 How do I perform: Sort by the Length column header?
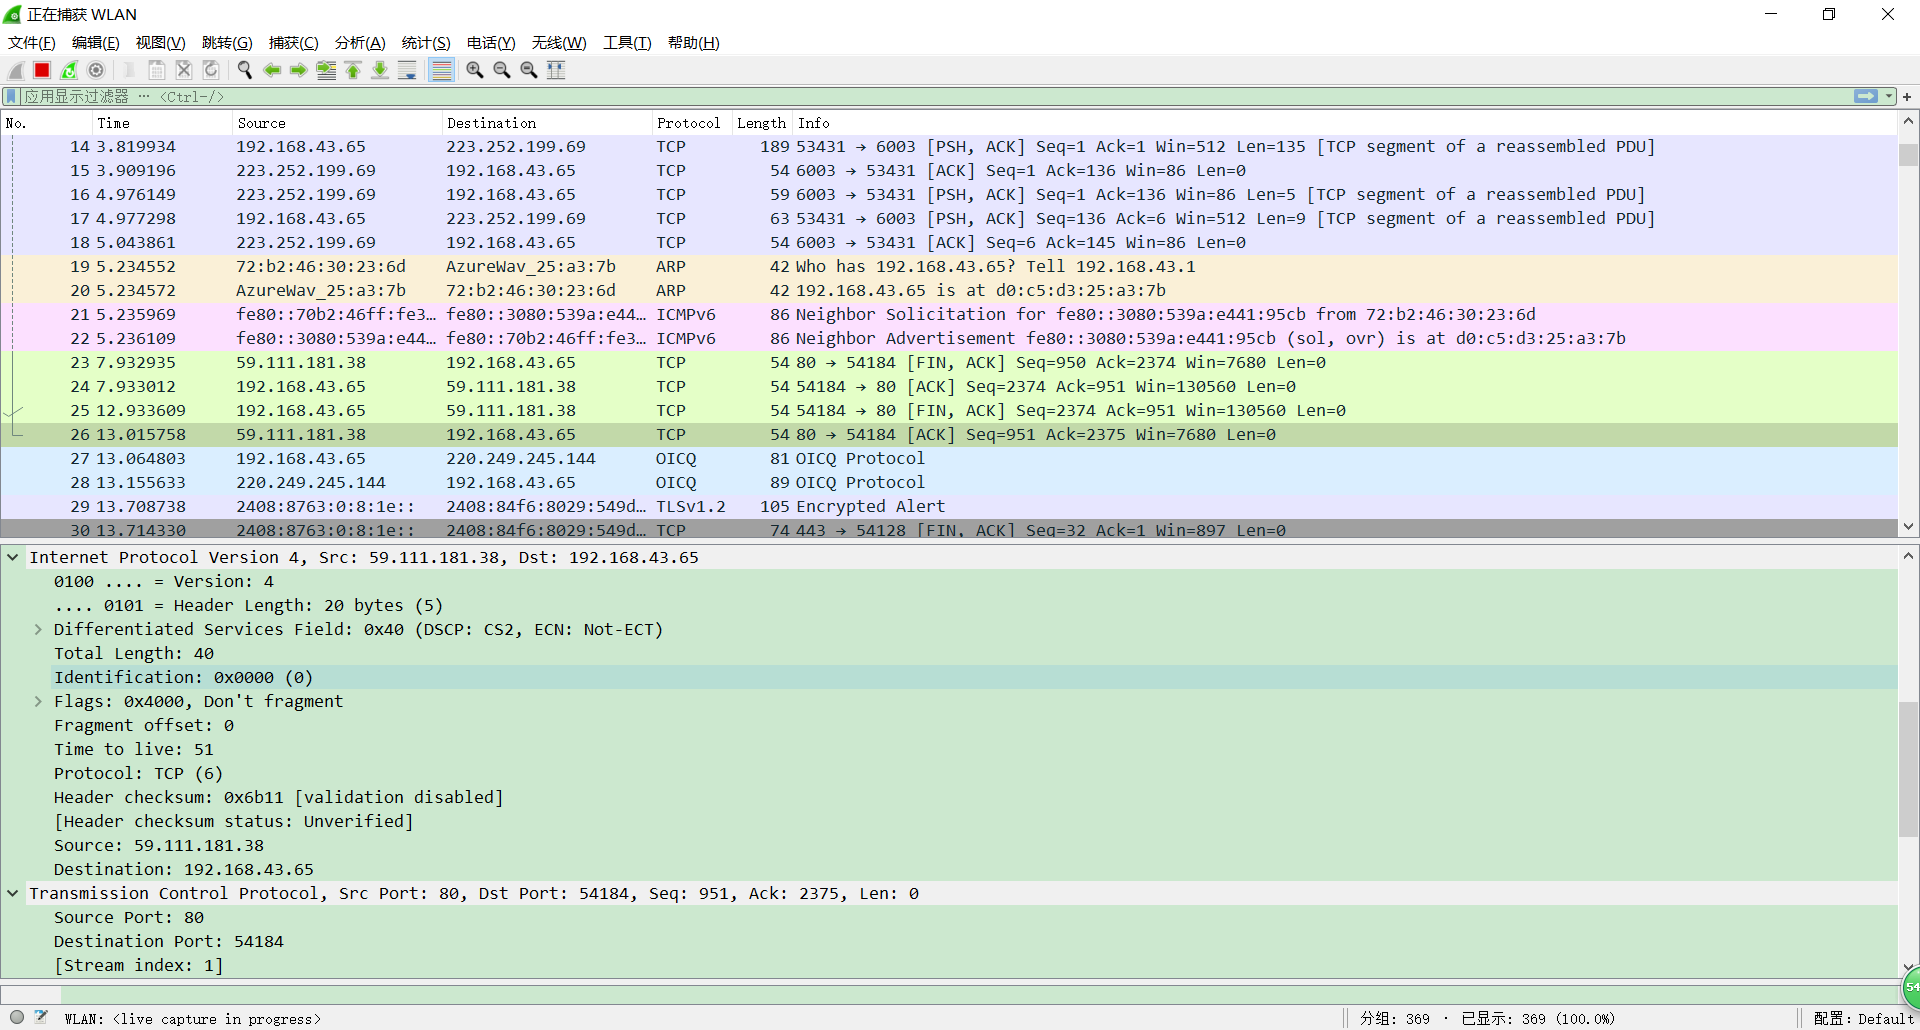[762, 123]
